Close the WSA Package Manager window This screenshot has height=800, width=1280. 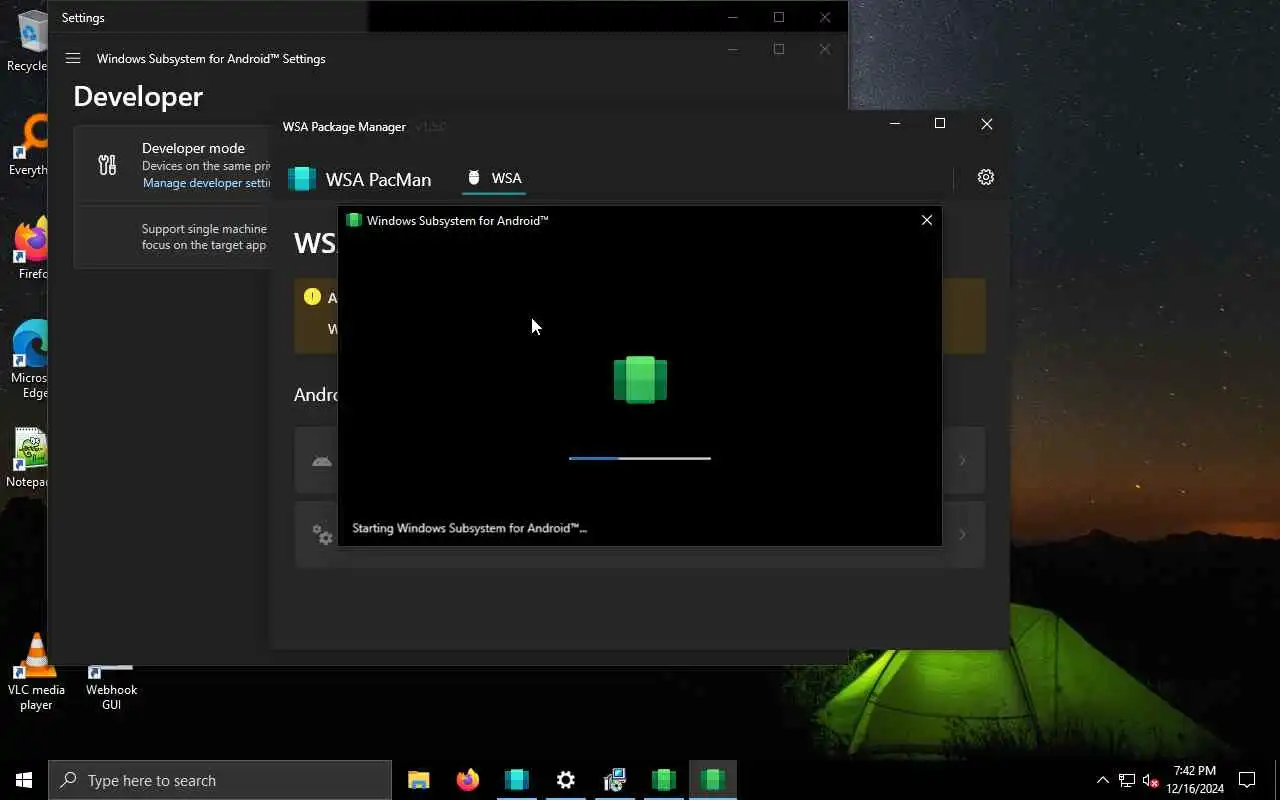tap(986, 124)
